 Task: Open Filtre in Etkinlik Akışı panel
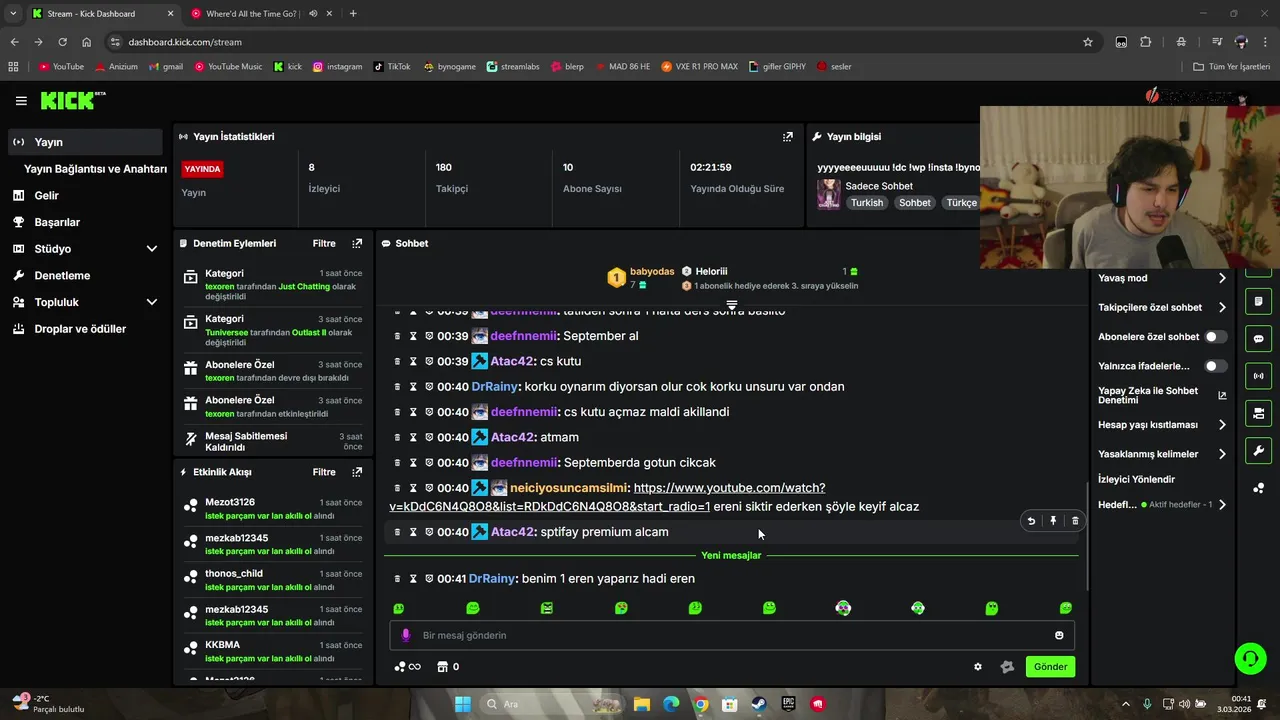click(x=324, y=472)
